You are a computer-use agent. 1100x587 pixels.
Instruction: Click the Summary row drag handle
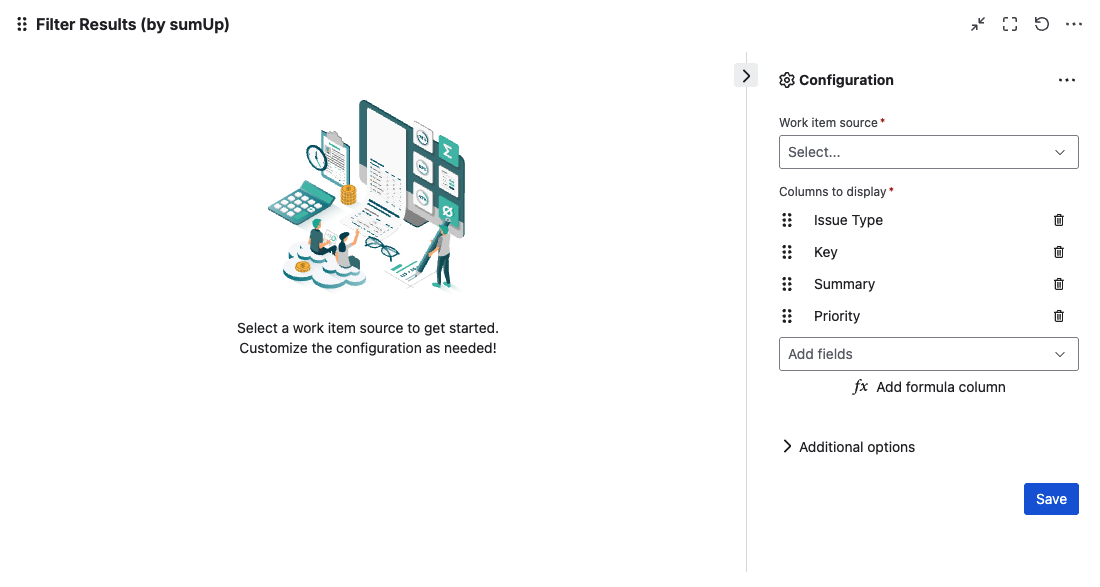pyautogui.click(x=787, y=284)
